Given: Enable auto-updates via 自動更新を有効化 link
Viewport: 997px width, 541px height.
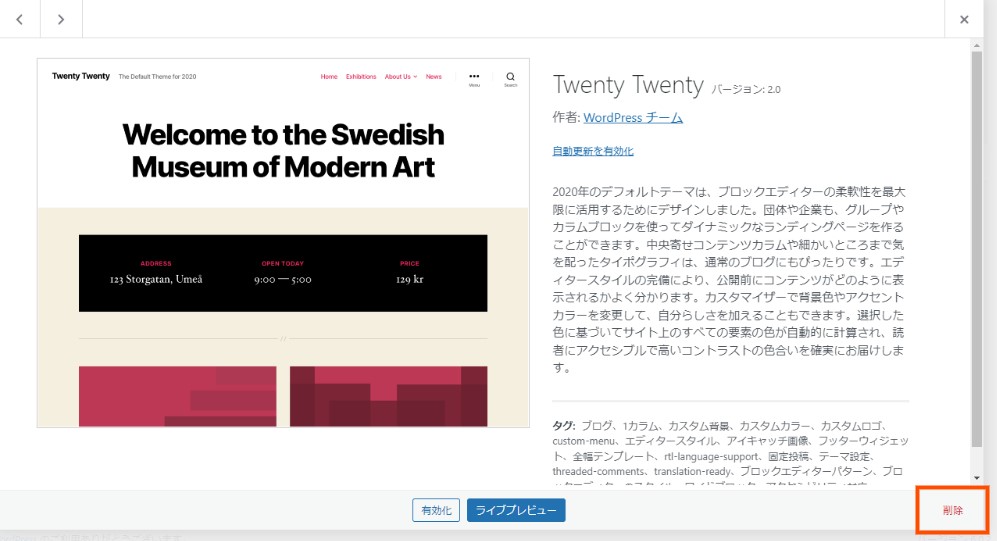Looking at the screenshot, I should (x=593, y=151).
